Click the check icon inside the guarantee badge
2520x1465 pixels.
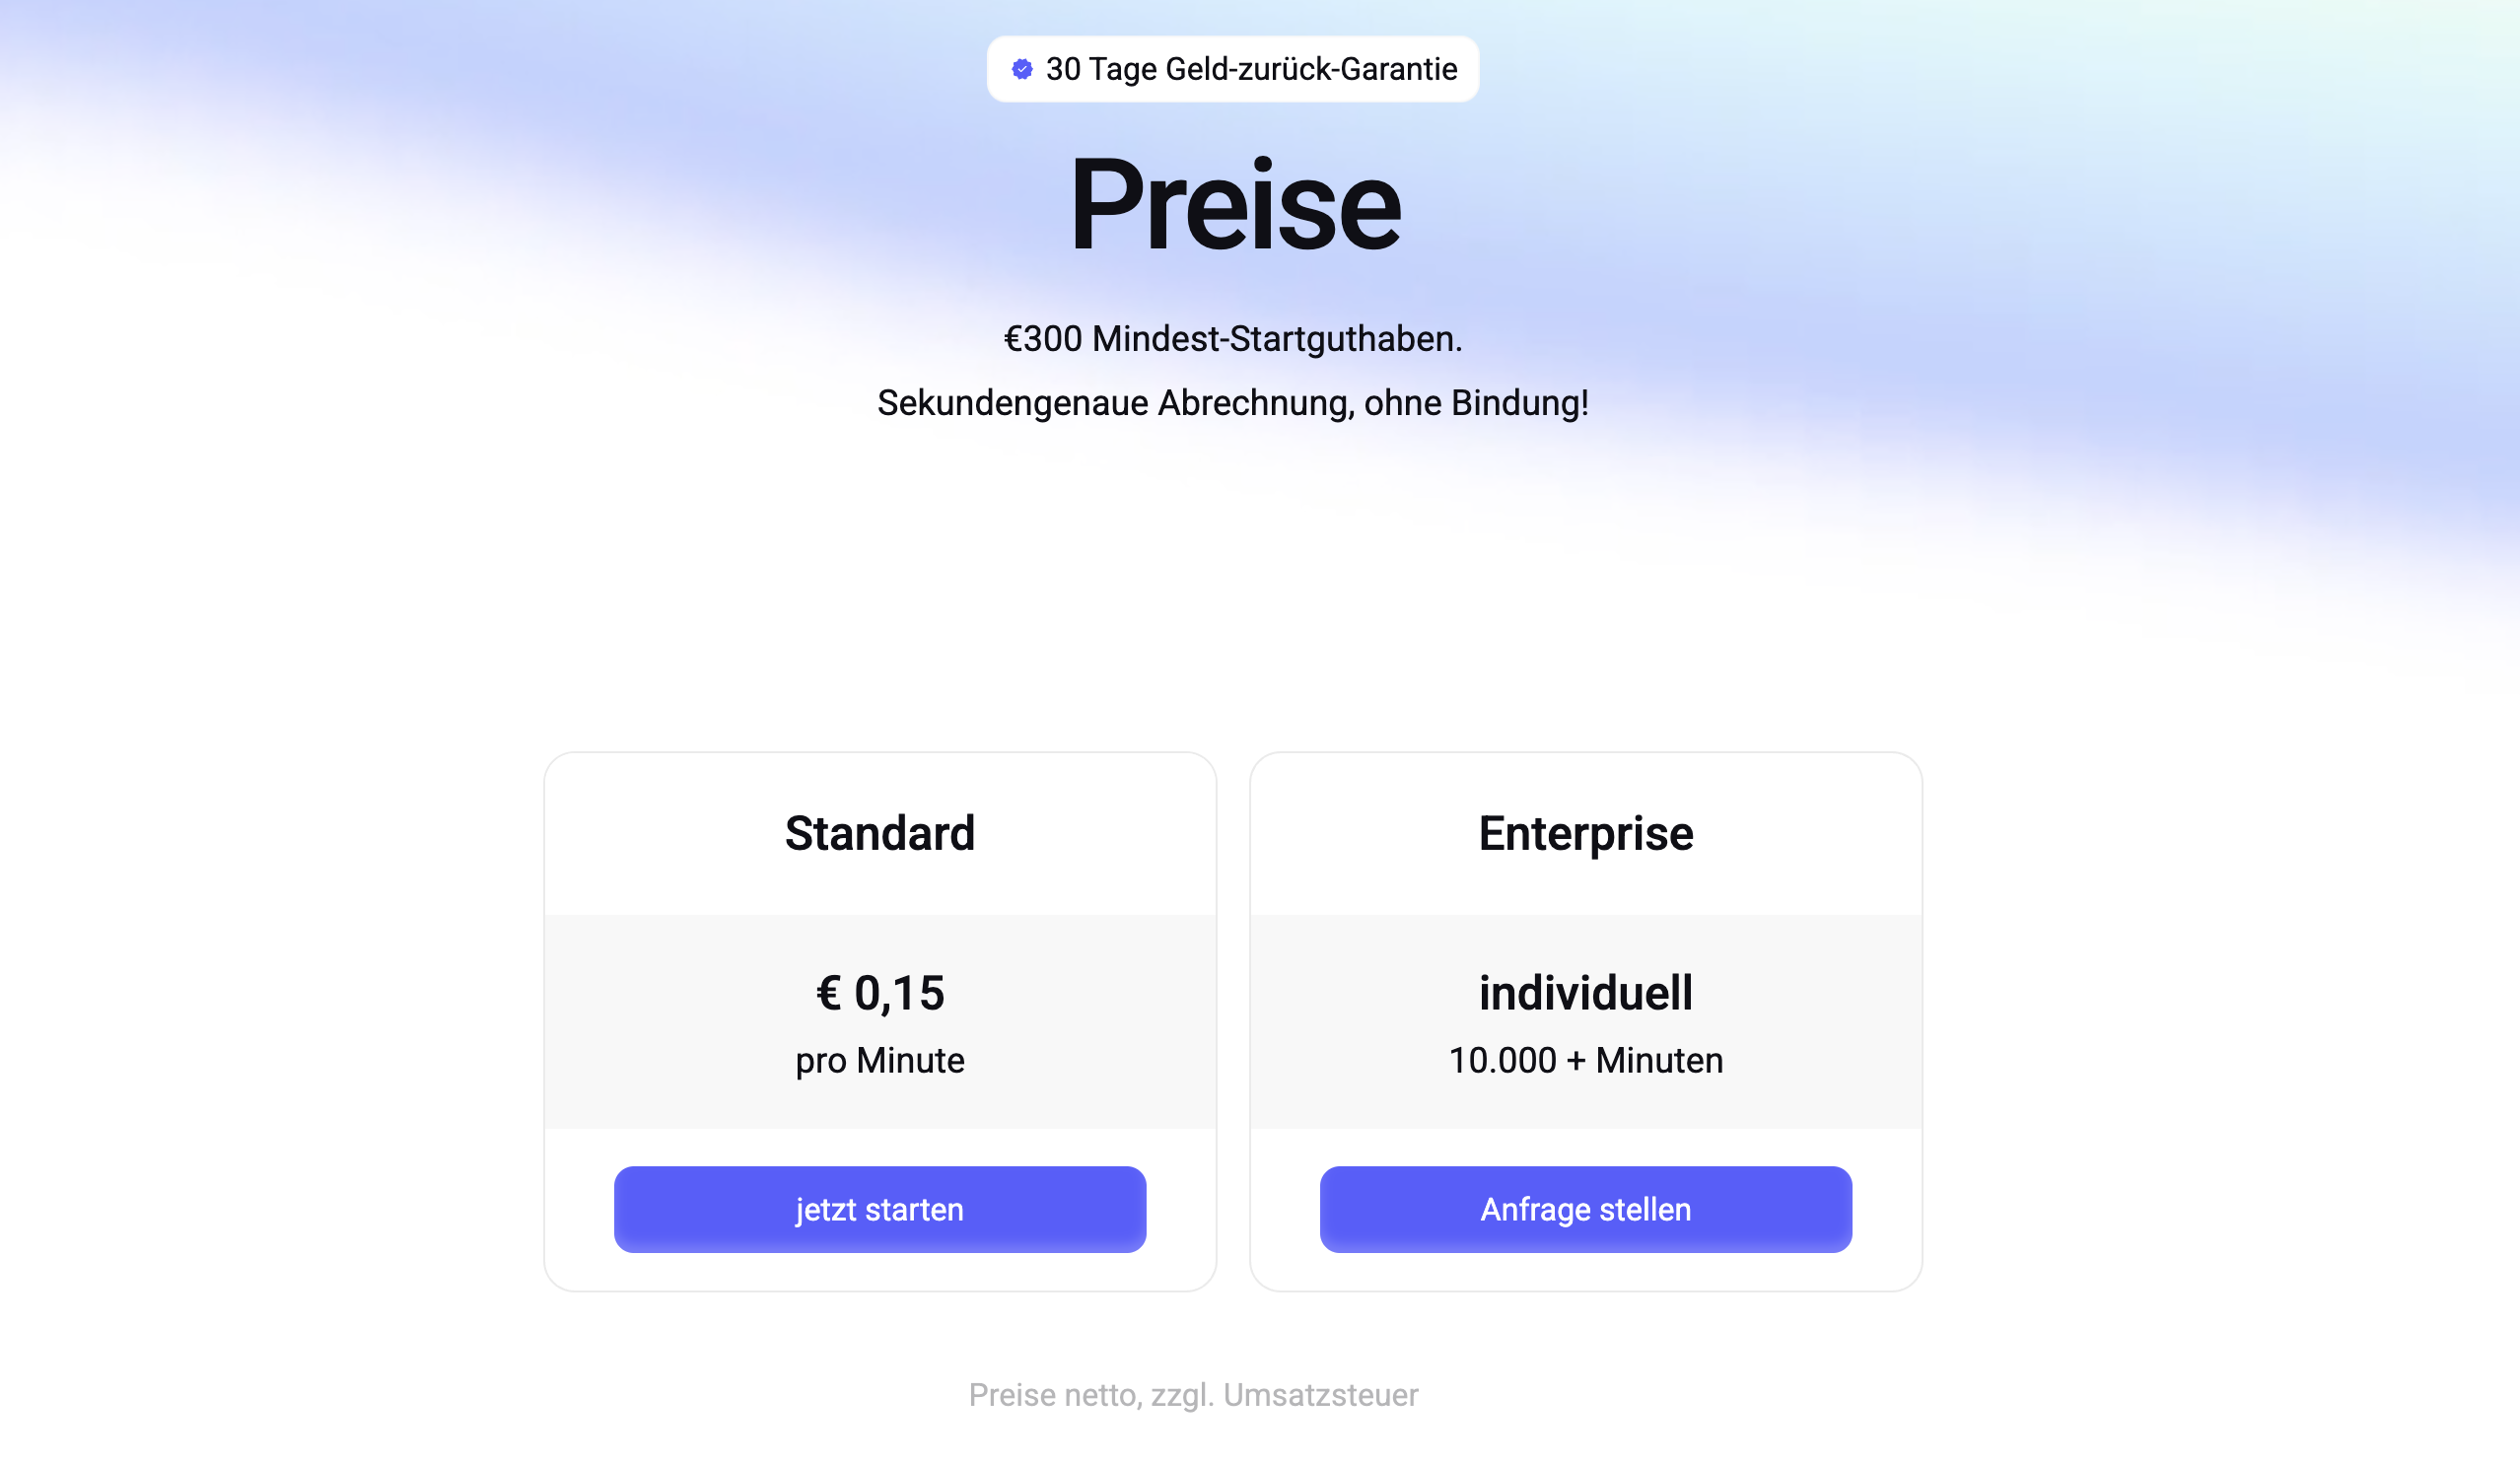1021,68
